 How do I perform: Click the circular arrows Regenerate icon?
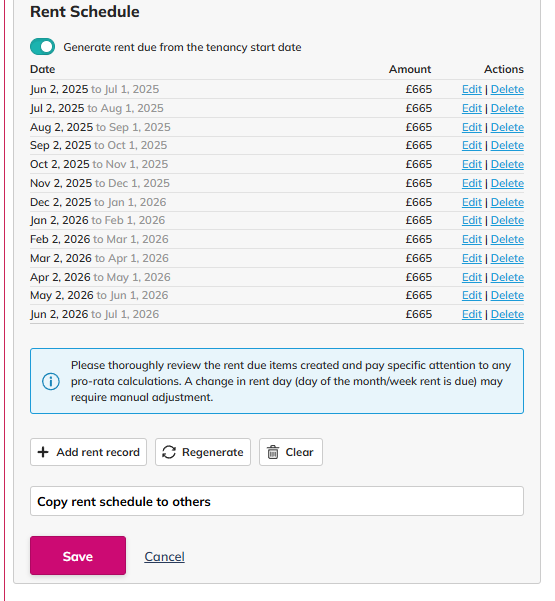pos(169,452)
